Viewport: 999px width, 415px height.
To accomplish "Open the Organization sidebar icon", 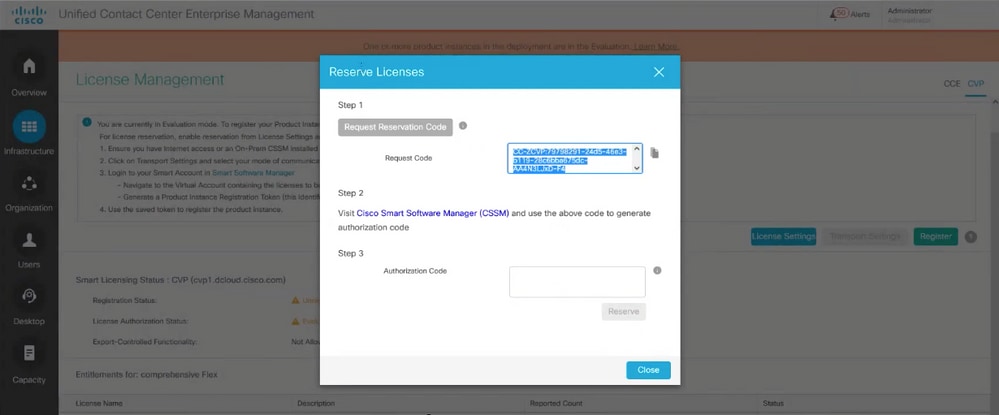I will coord(29,184).
